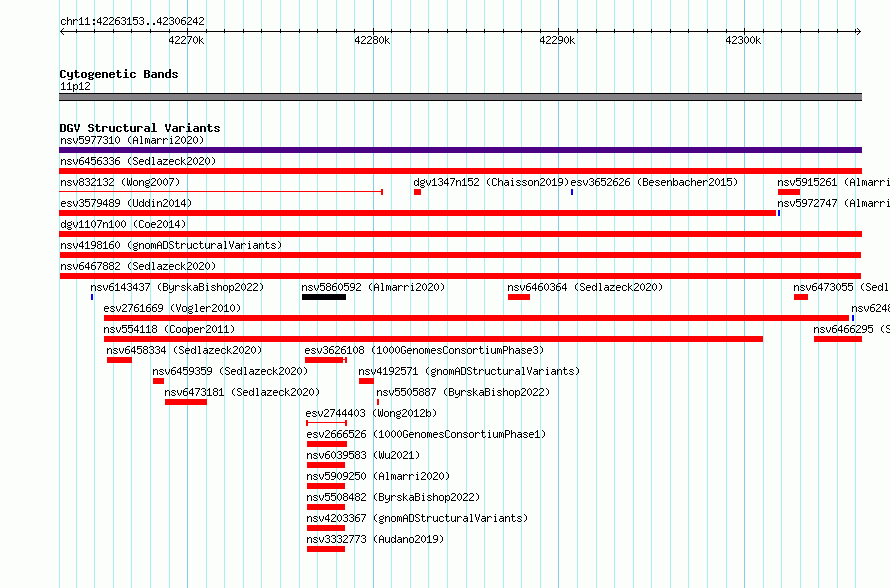The width and height of the screenshot is (890, 588).
Task: Click nsv6459359 (Sedlazeck2020) label
Action: 230,371
